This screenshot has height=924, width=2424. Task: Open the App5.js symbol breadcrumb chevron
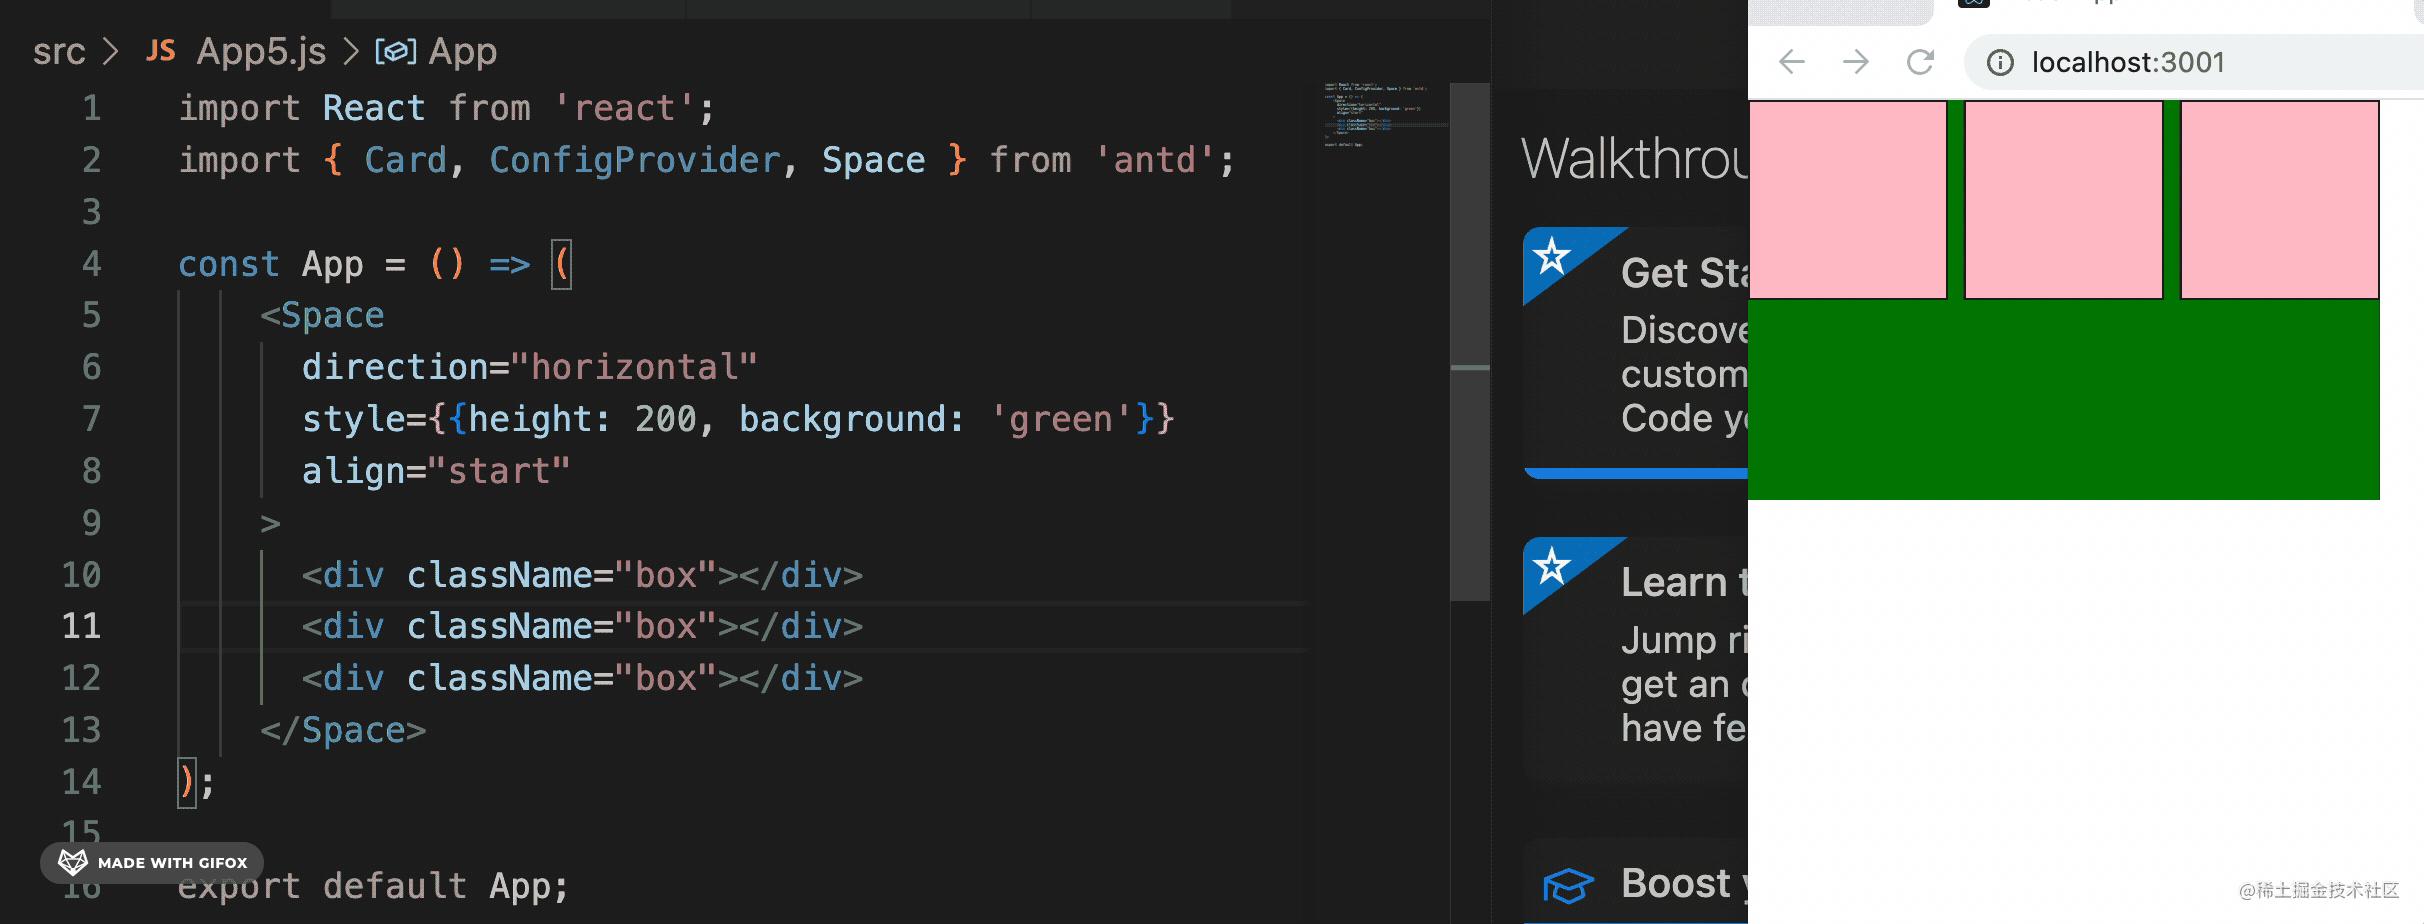click(349, 51)
